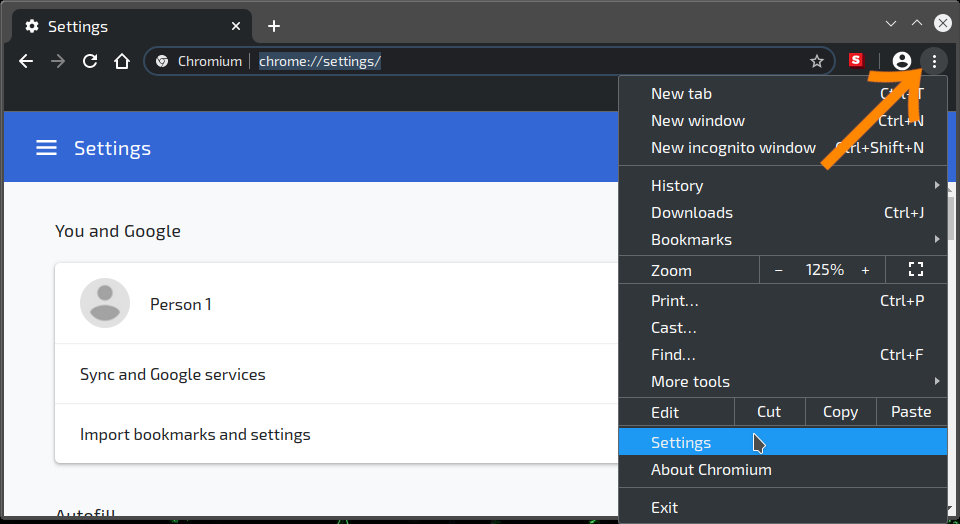Viewport: 960px width, 524px height.
Task: Open About Chromium
Action: click(782, 470)
